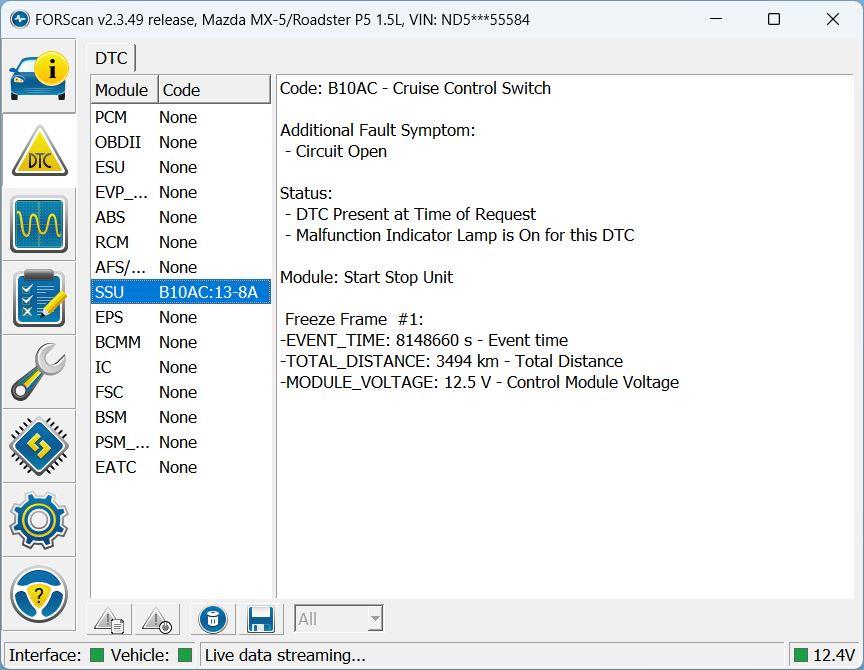Click the 12.4V voltage indicator in status bar
Image resolution: width=864 pixels, height=670 pixels.
coord(825,655)
